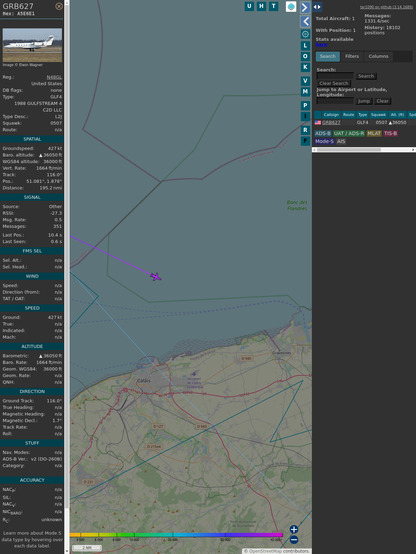Click the horizontal scrollbar under aircraft table

pyautogui.click(x=364, y=150)
